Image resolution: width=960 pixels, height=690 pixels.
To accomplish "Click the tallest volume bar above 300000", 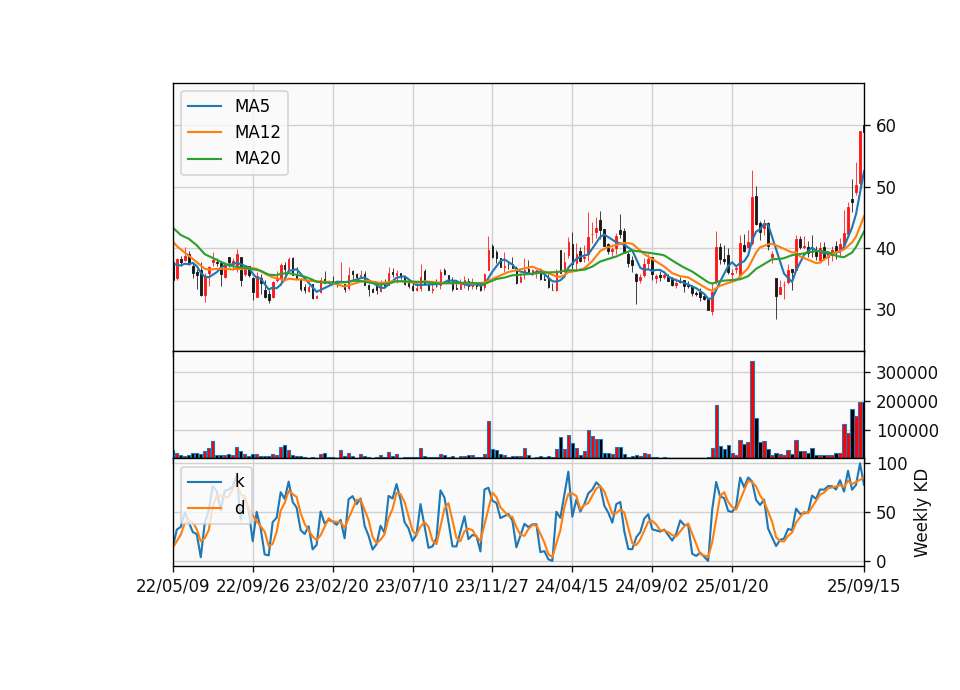I will point(752,410).
